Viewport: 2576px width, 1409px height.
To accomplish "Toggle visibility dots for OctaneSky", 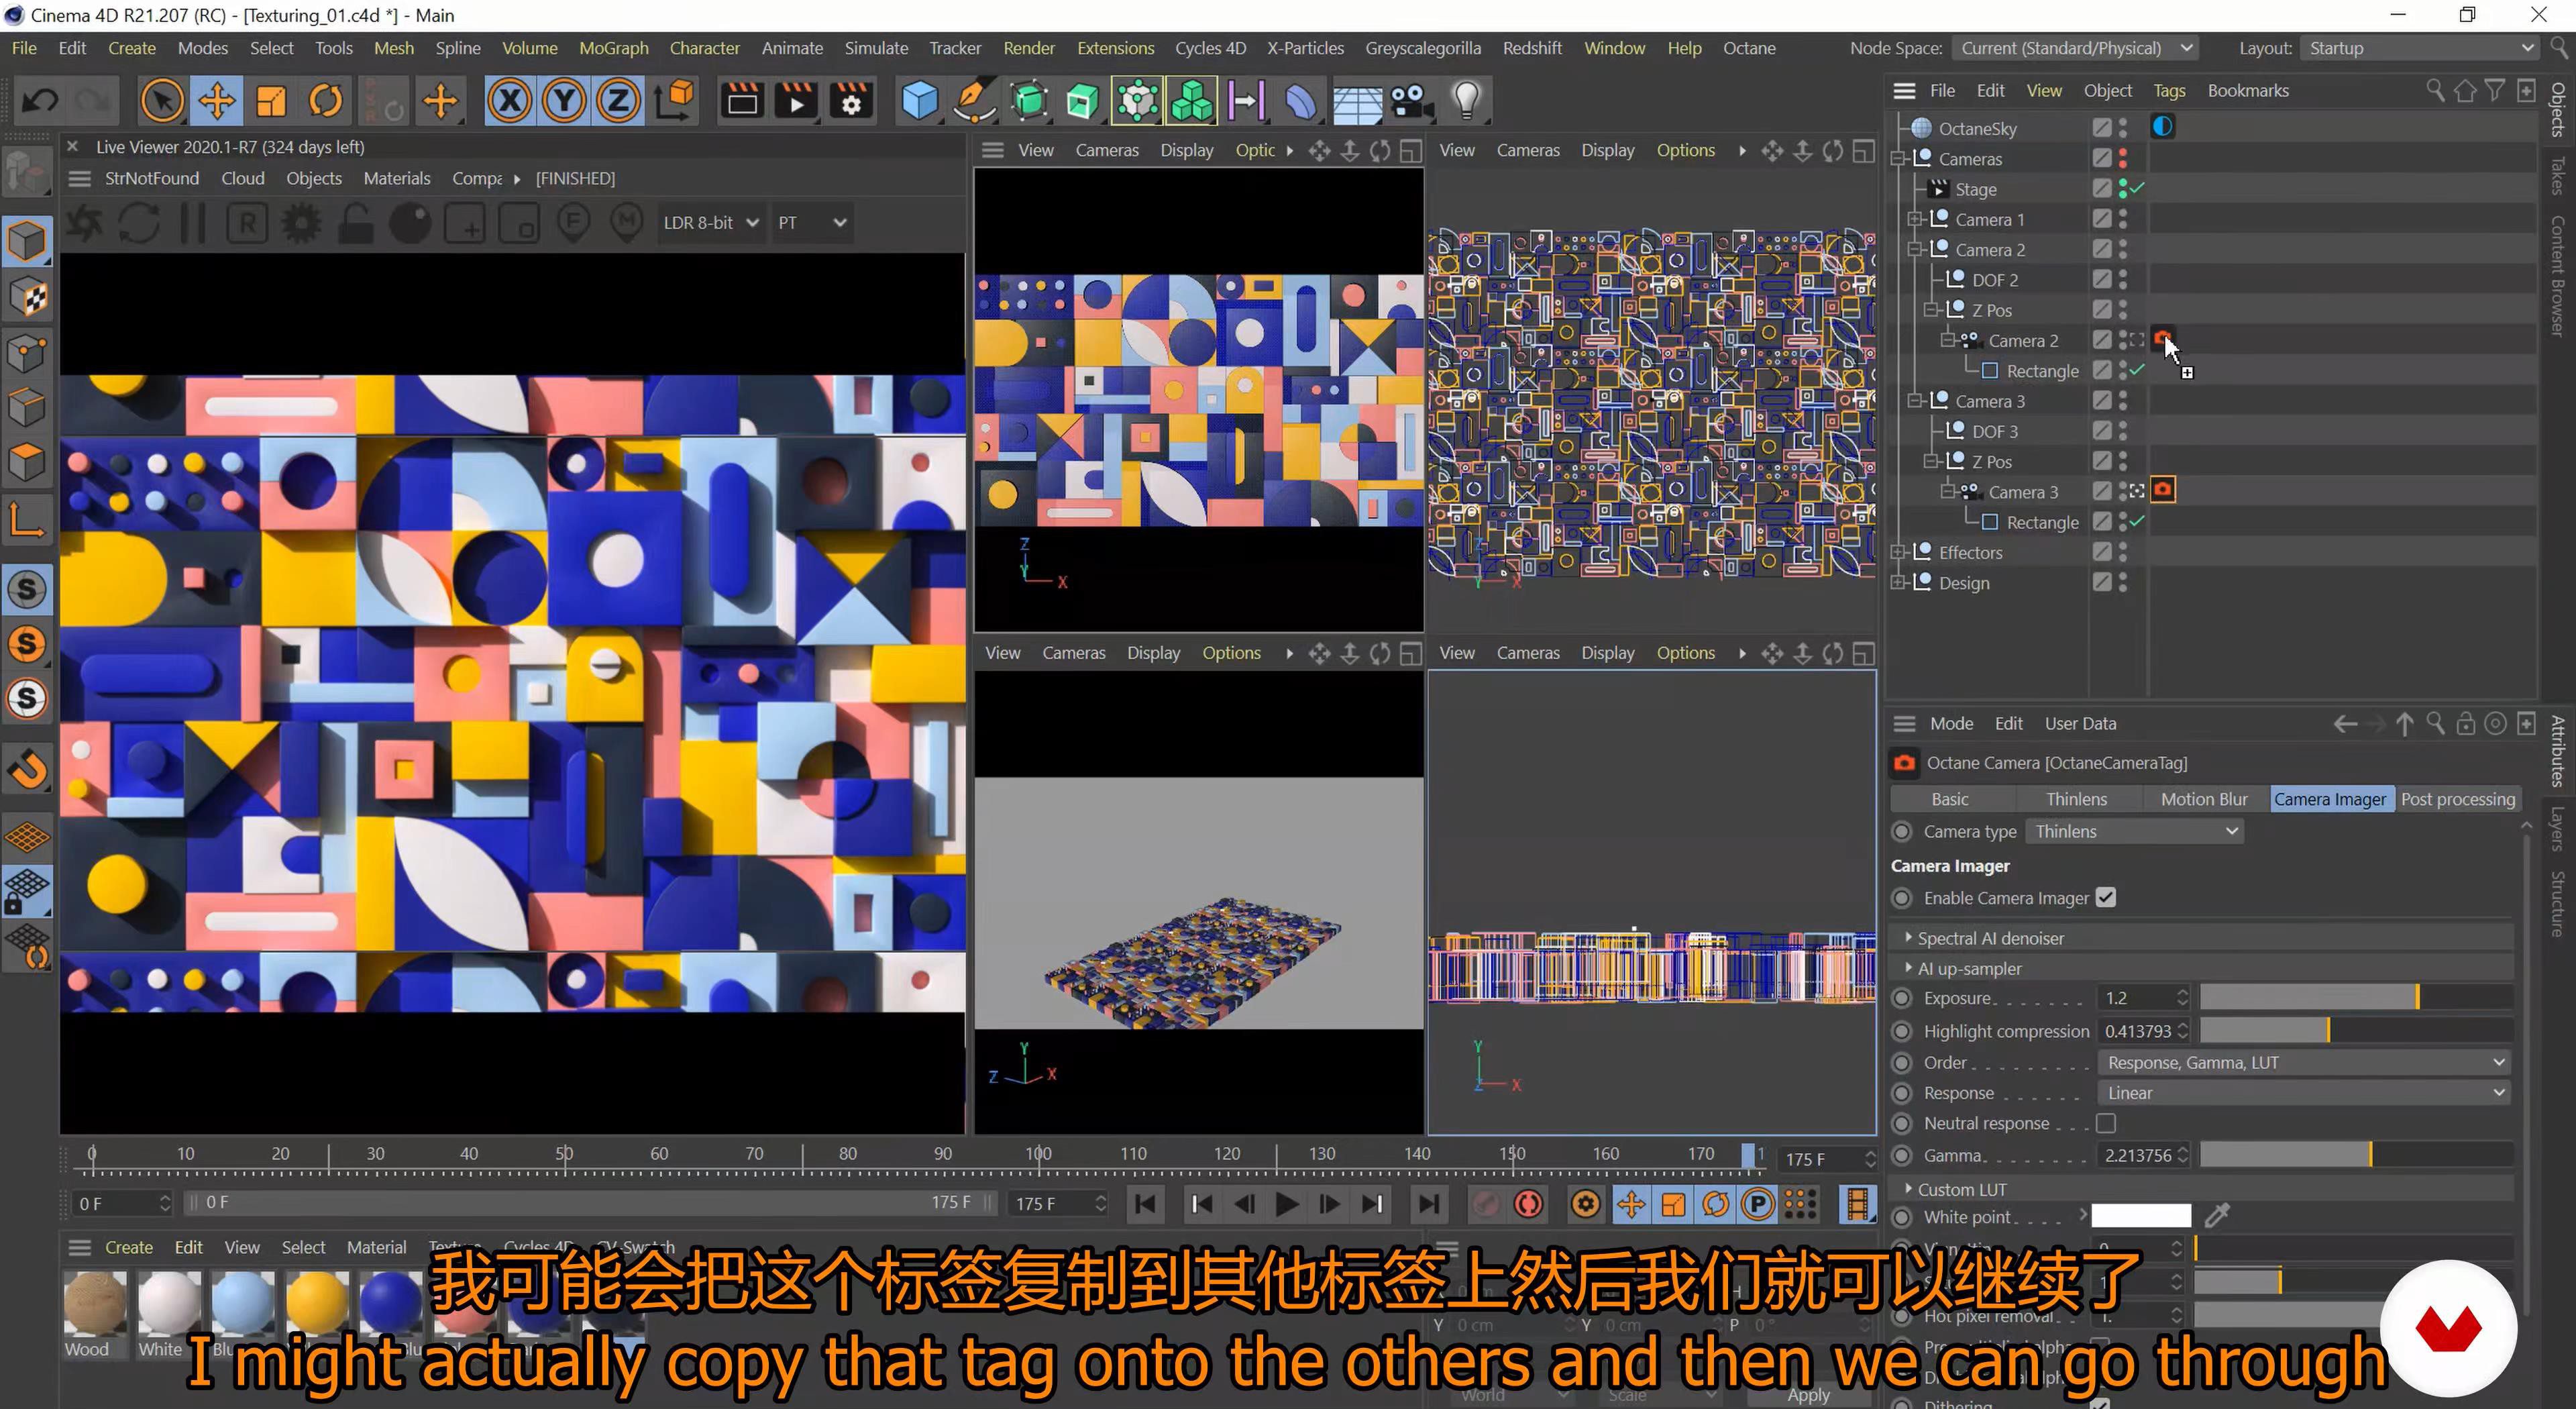I will point(2123,128).
